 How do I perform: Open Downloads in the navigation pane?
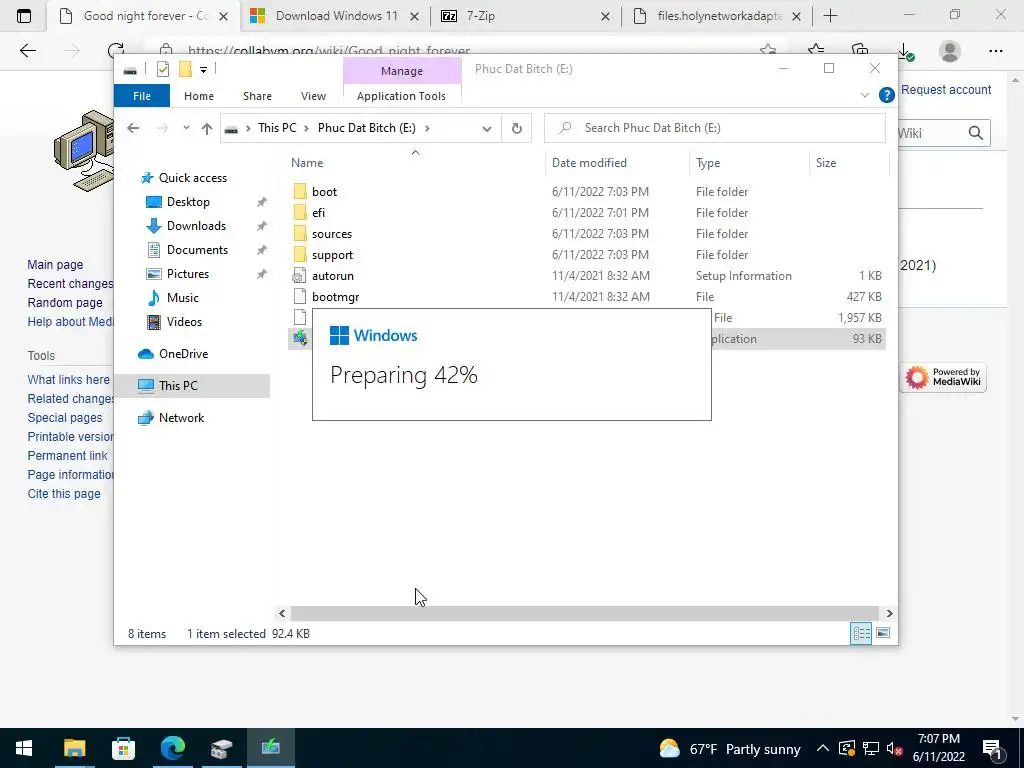tap(196, 226)
